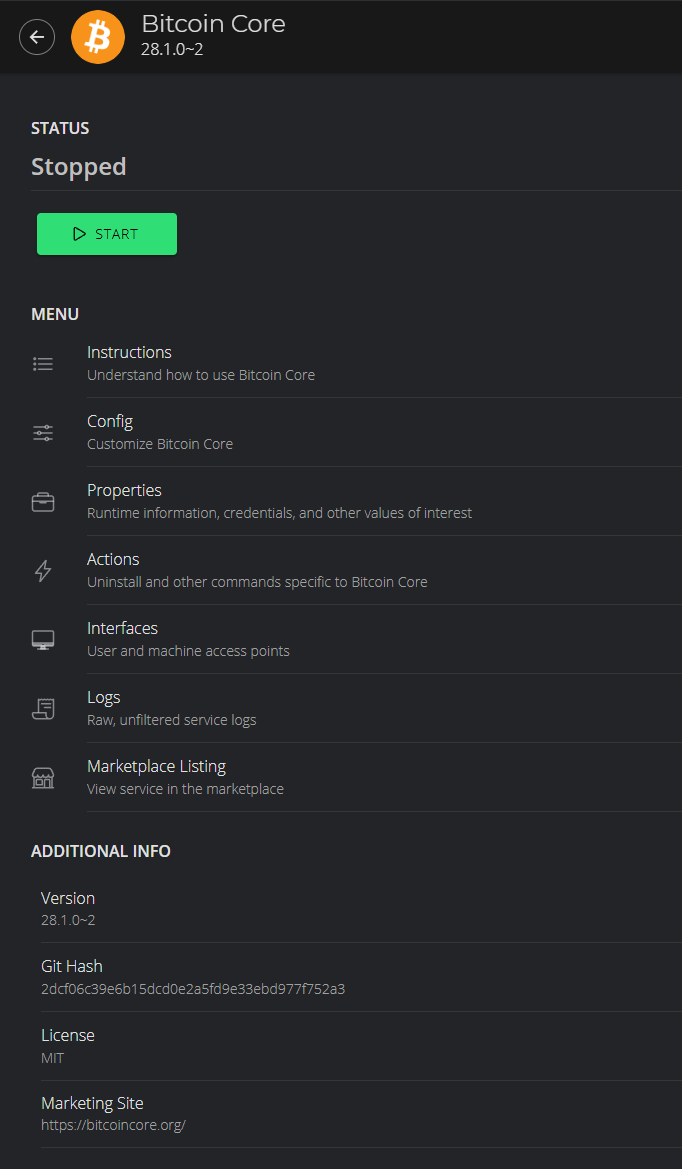Click the Instructions list icon

click(x=43, y=364)
